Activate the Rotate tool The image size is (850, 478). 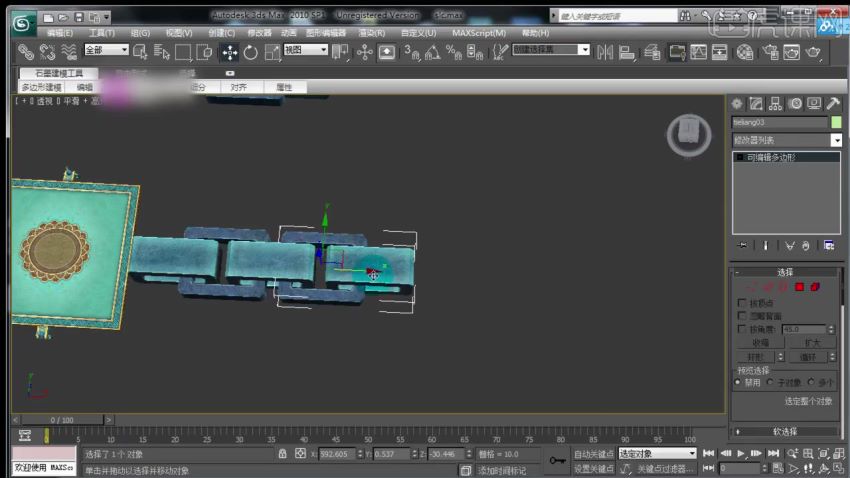(x=250, y=52)
